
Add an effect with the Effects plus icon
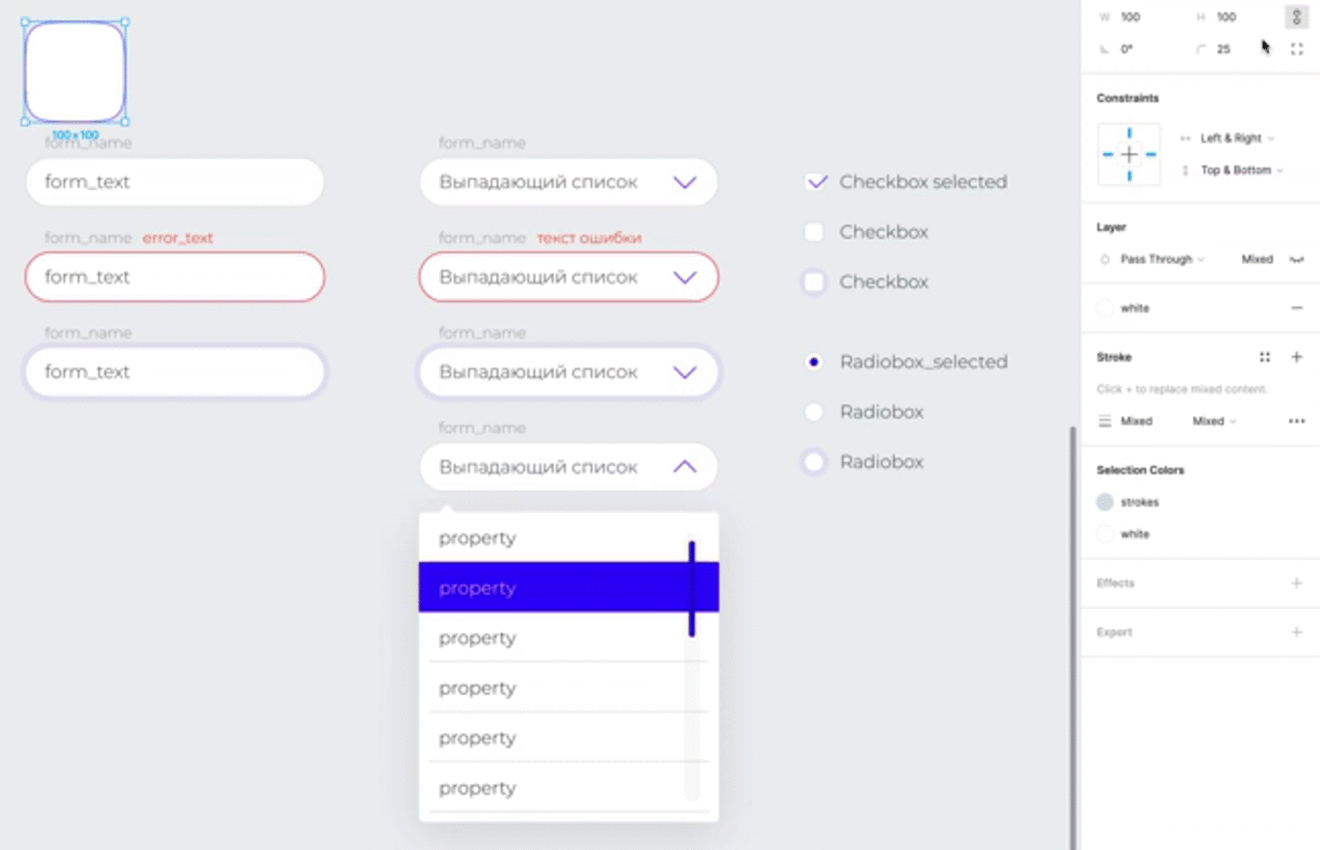tap(1297, 583)
